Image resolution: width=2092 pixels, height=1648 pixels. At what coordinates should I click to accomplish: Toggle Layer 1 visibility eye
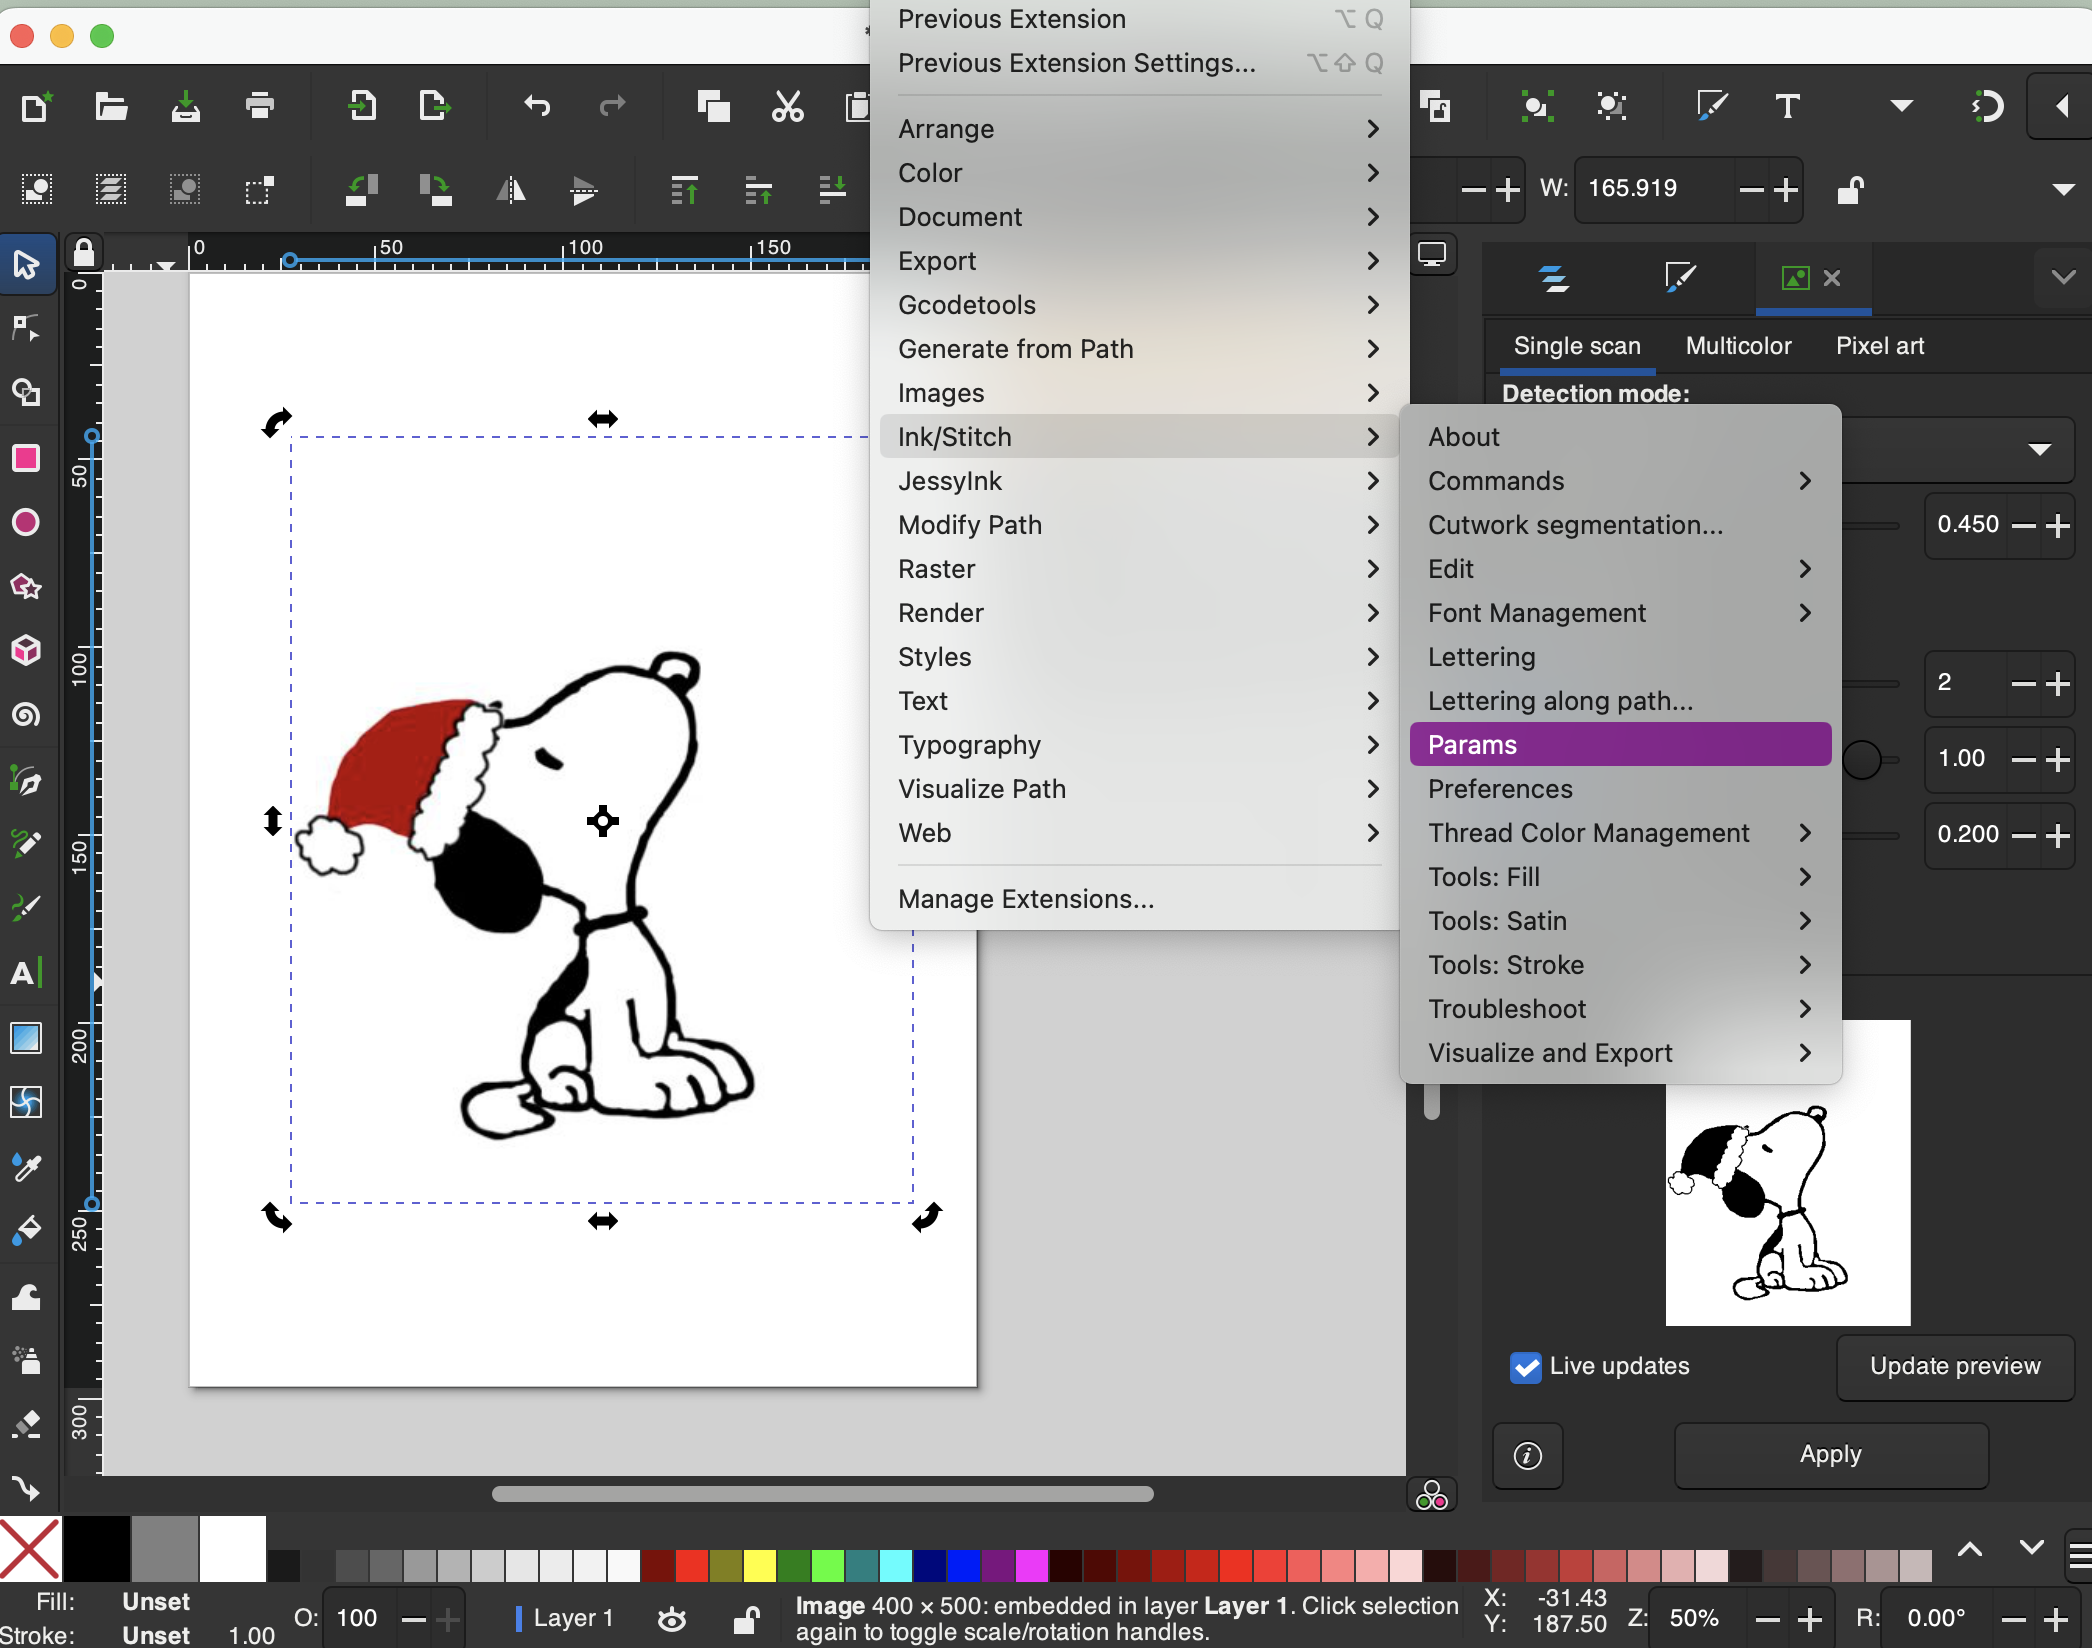coord(672,1618)
